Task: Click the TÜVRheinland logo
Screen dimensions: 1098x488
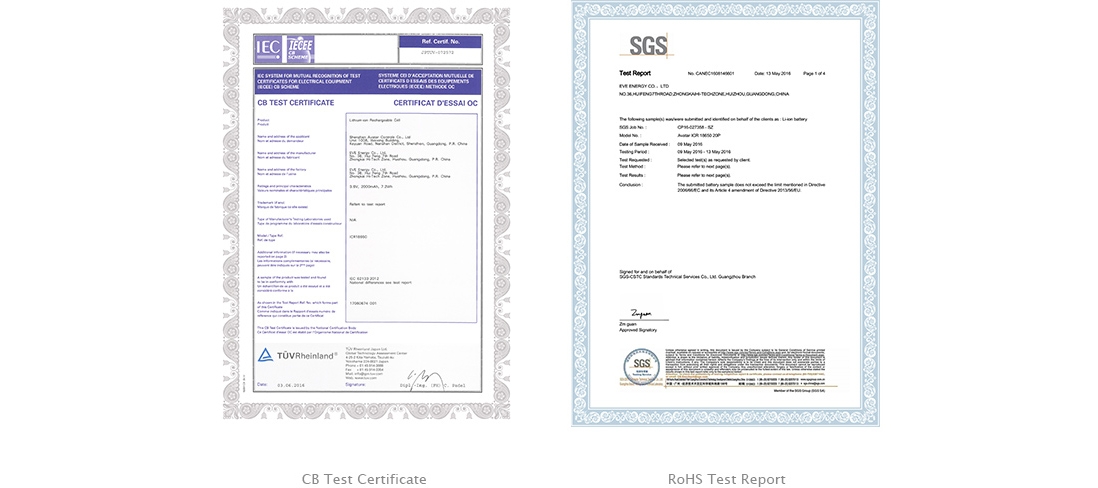Action: pos(297,356)
